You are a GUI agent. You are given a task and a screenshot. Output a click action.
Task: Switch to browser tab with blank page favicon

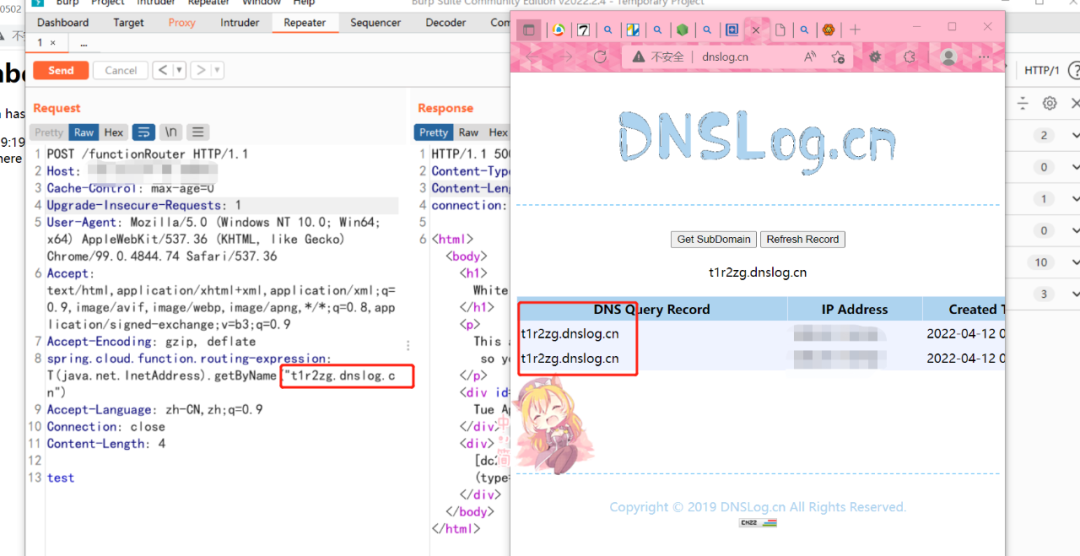780,30
